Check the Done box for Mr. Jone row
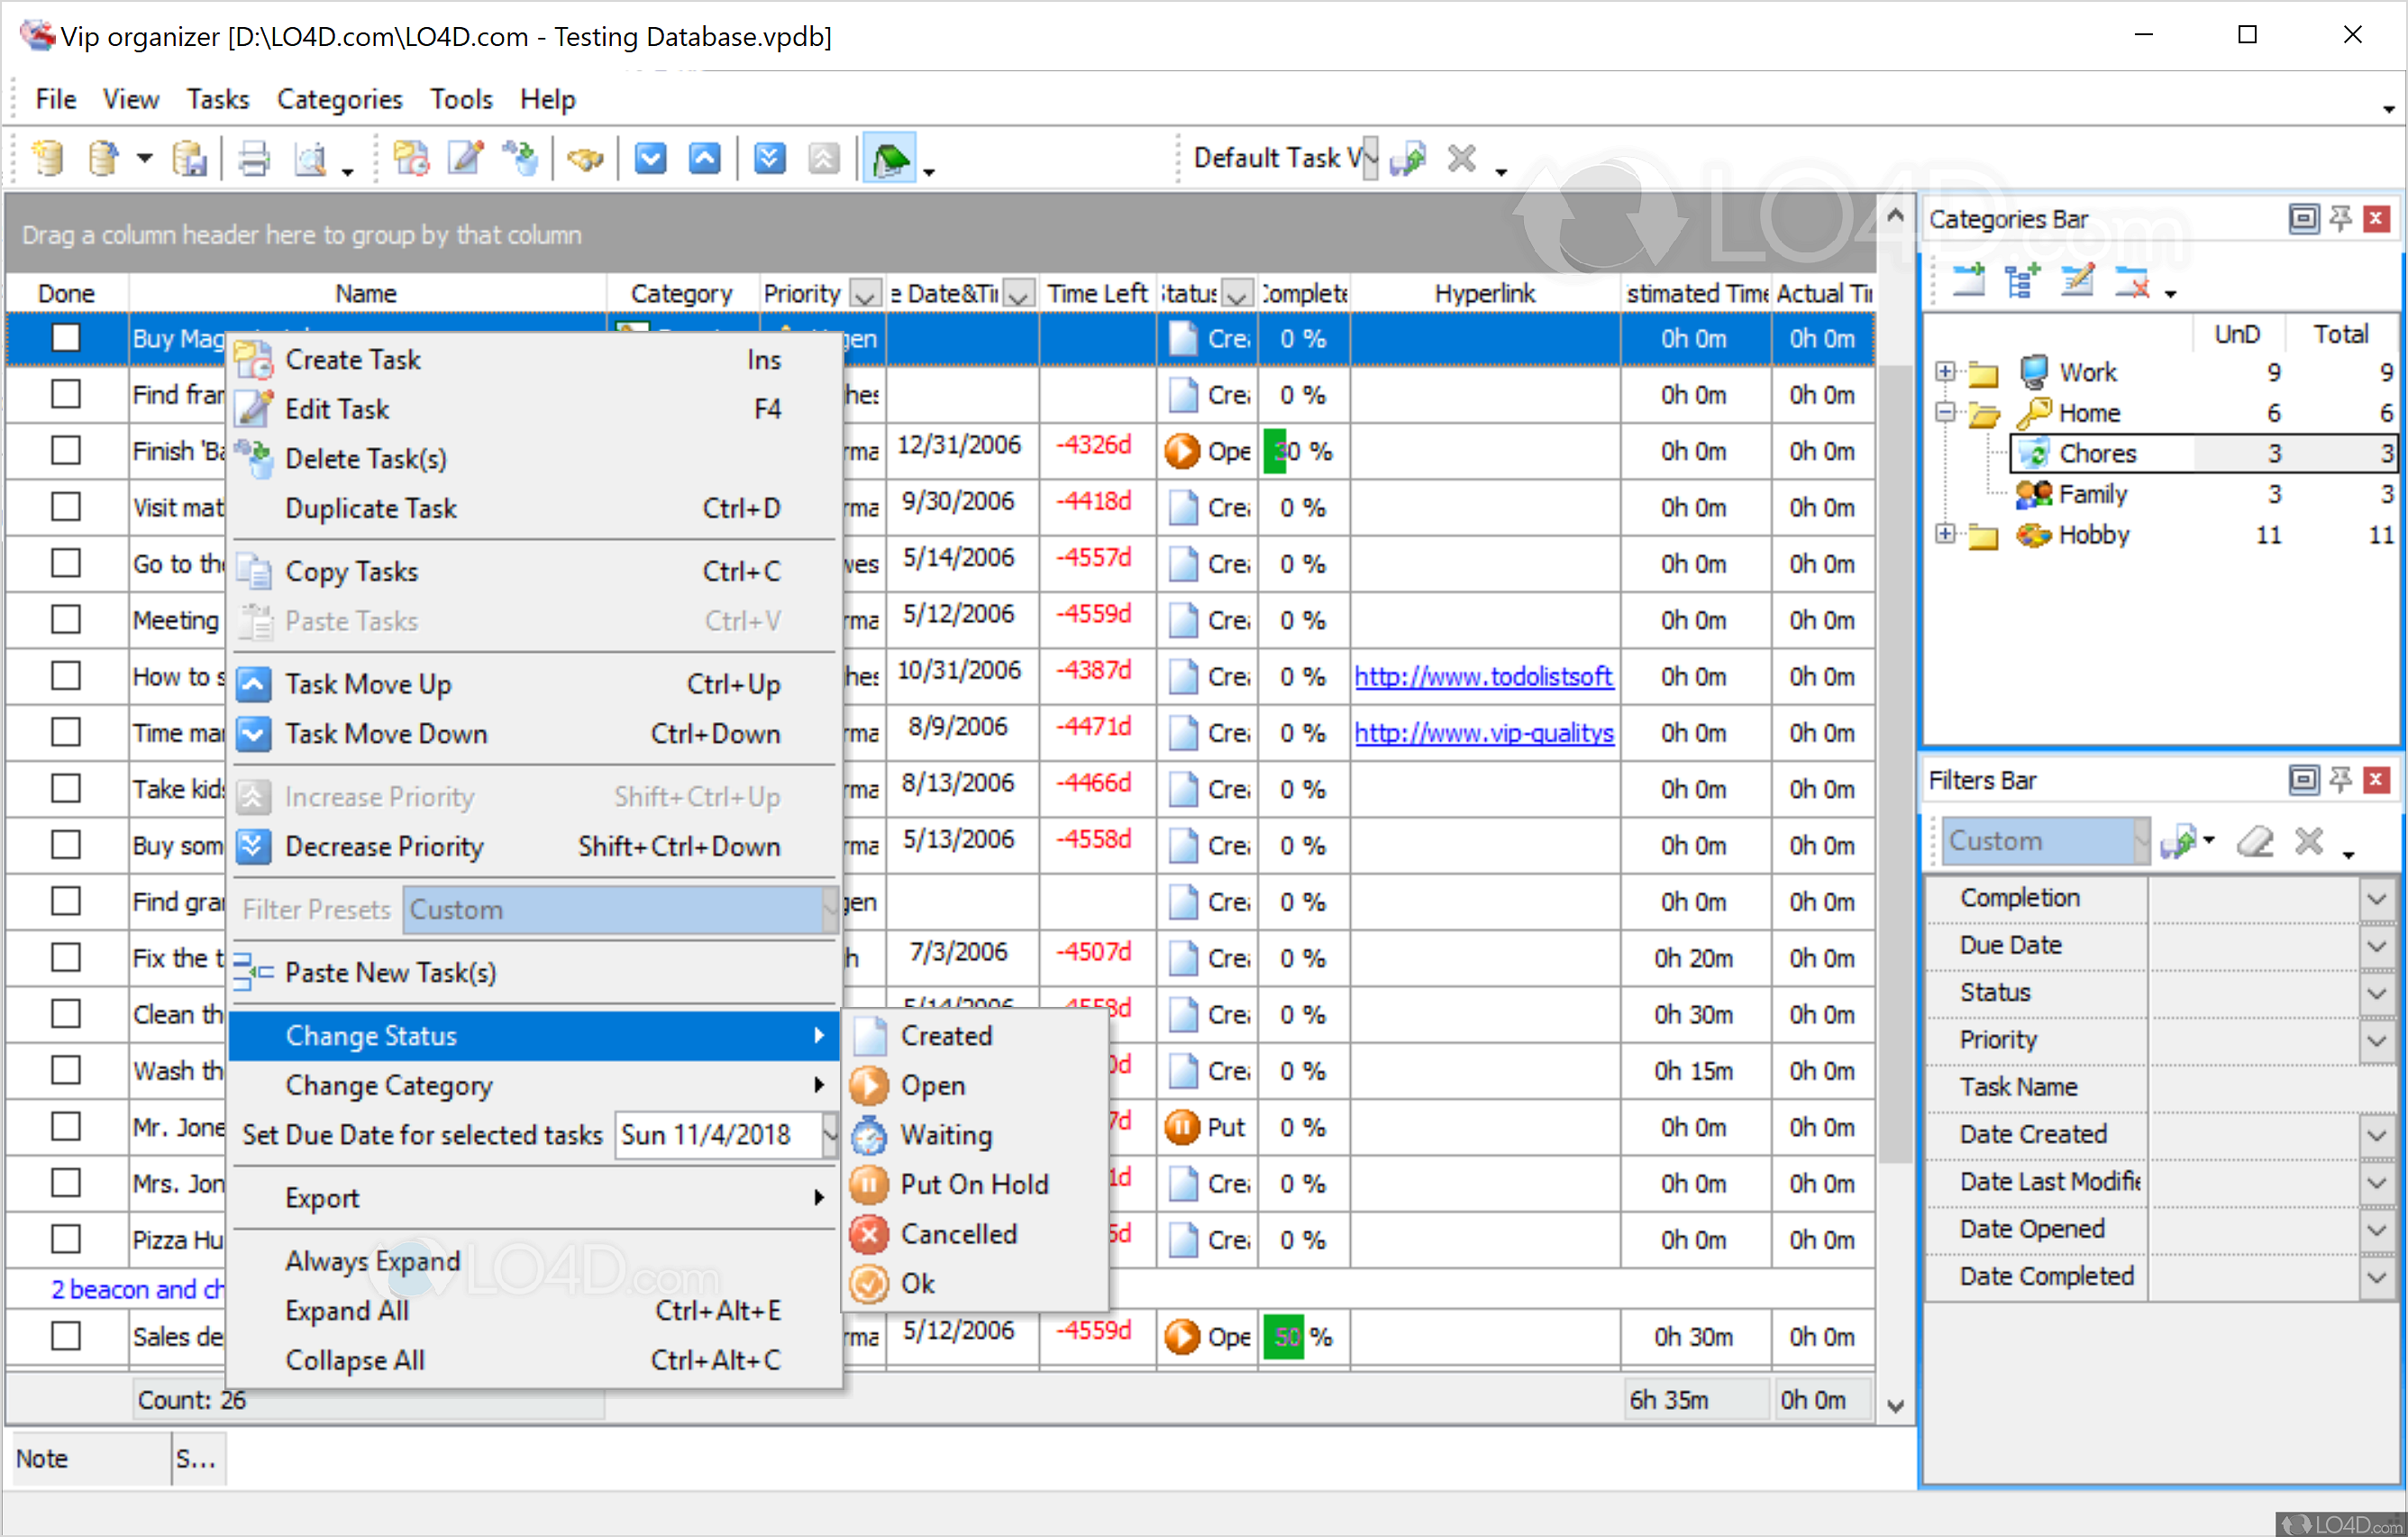2408x1537 pixels. click(66, 1127)
